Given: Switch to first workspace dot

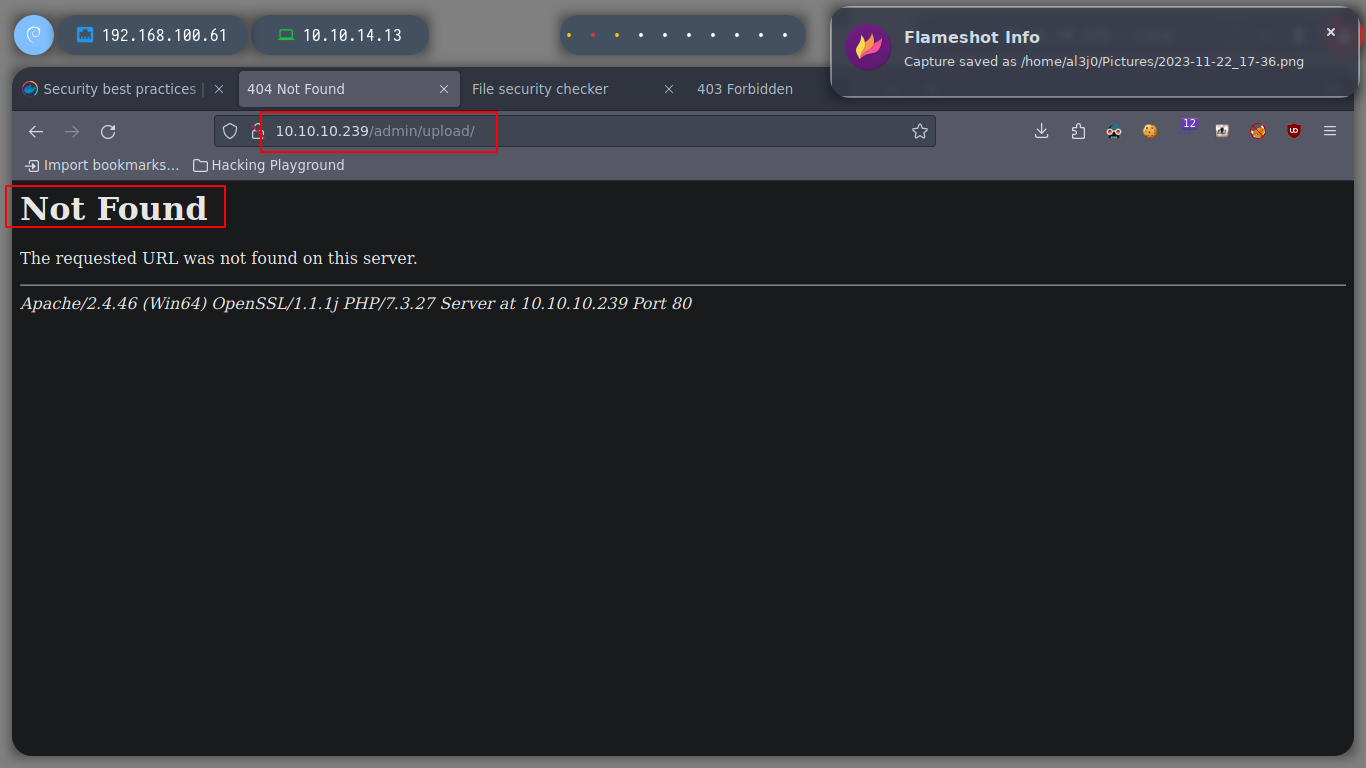Looking at the screenshot, I should [569, 35].
